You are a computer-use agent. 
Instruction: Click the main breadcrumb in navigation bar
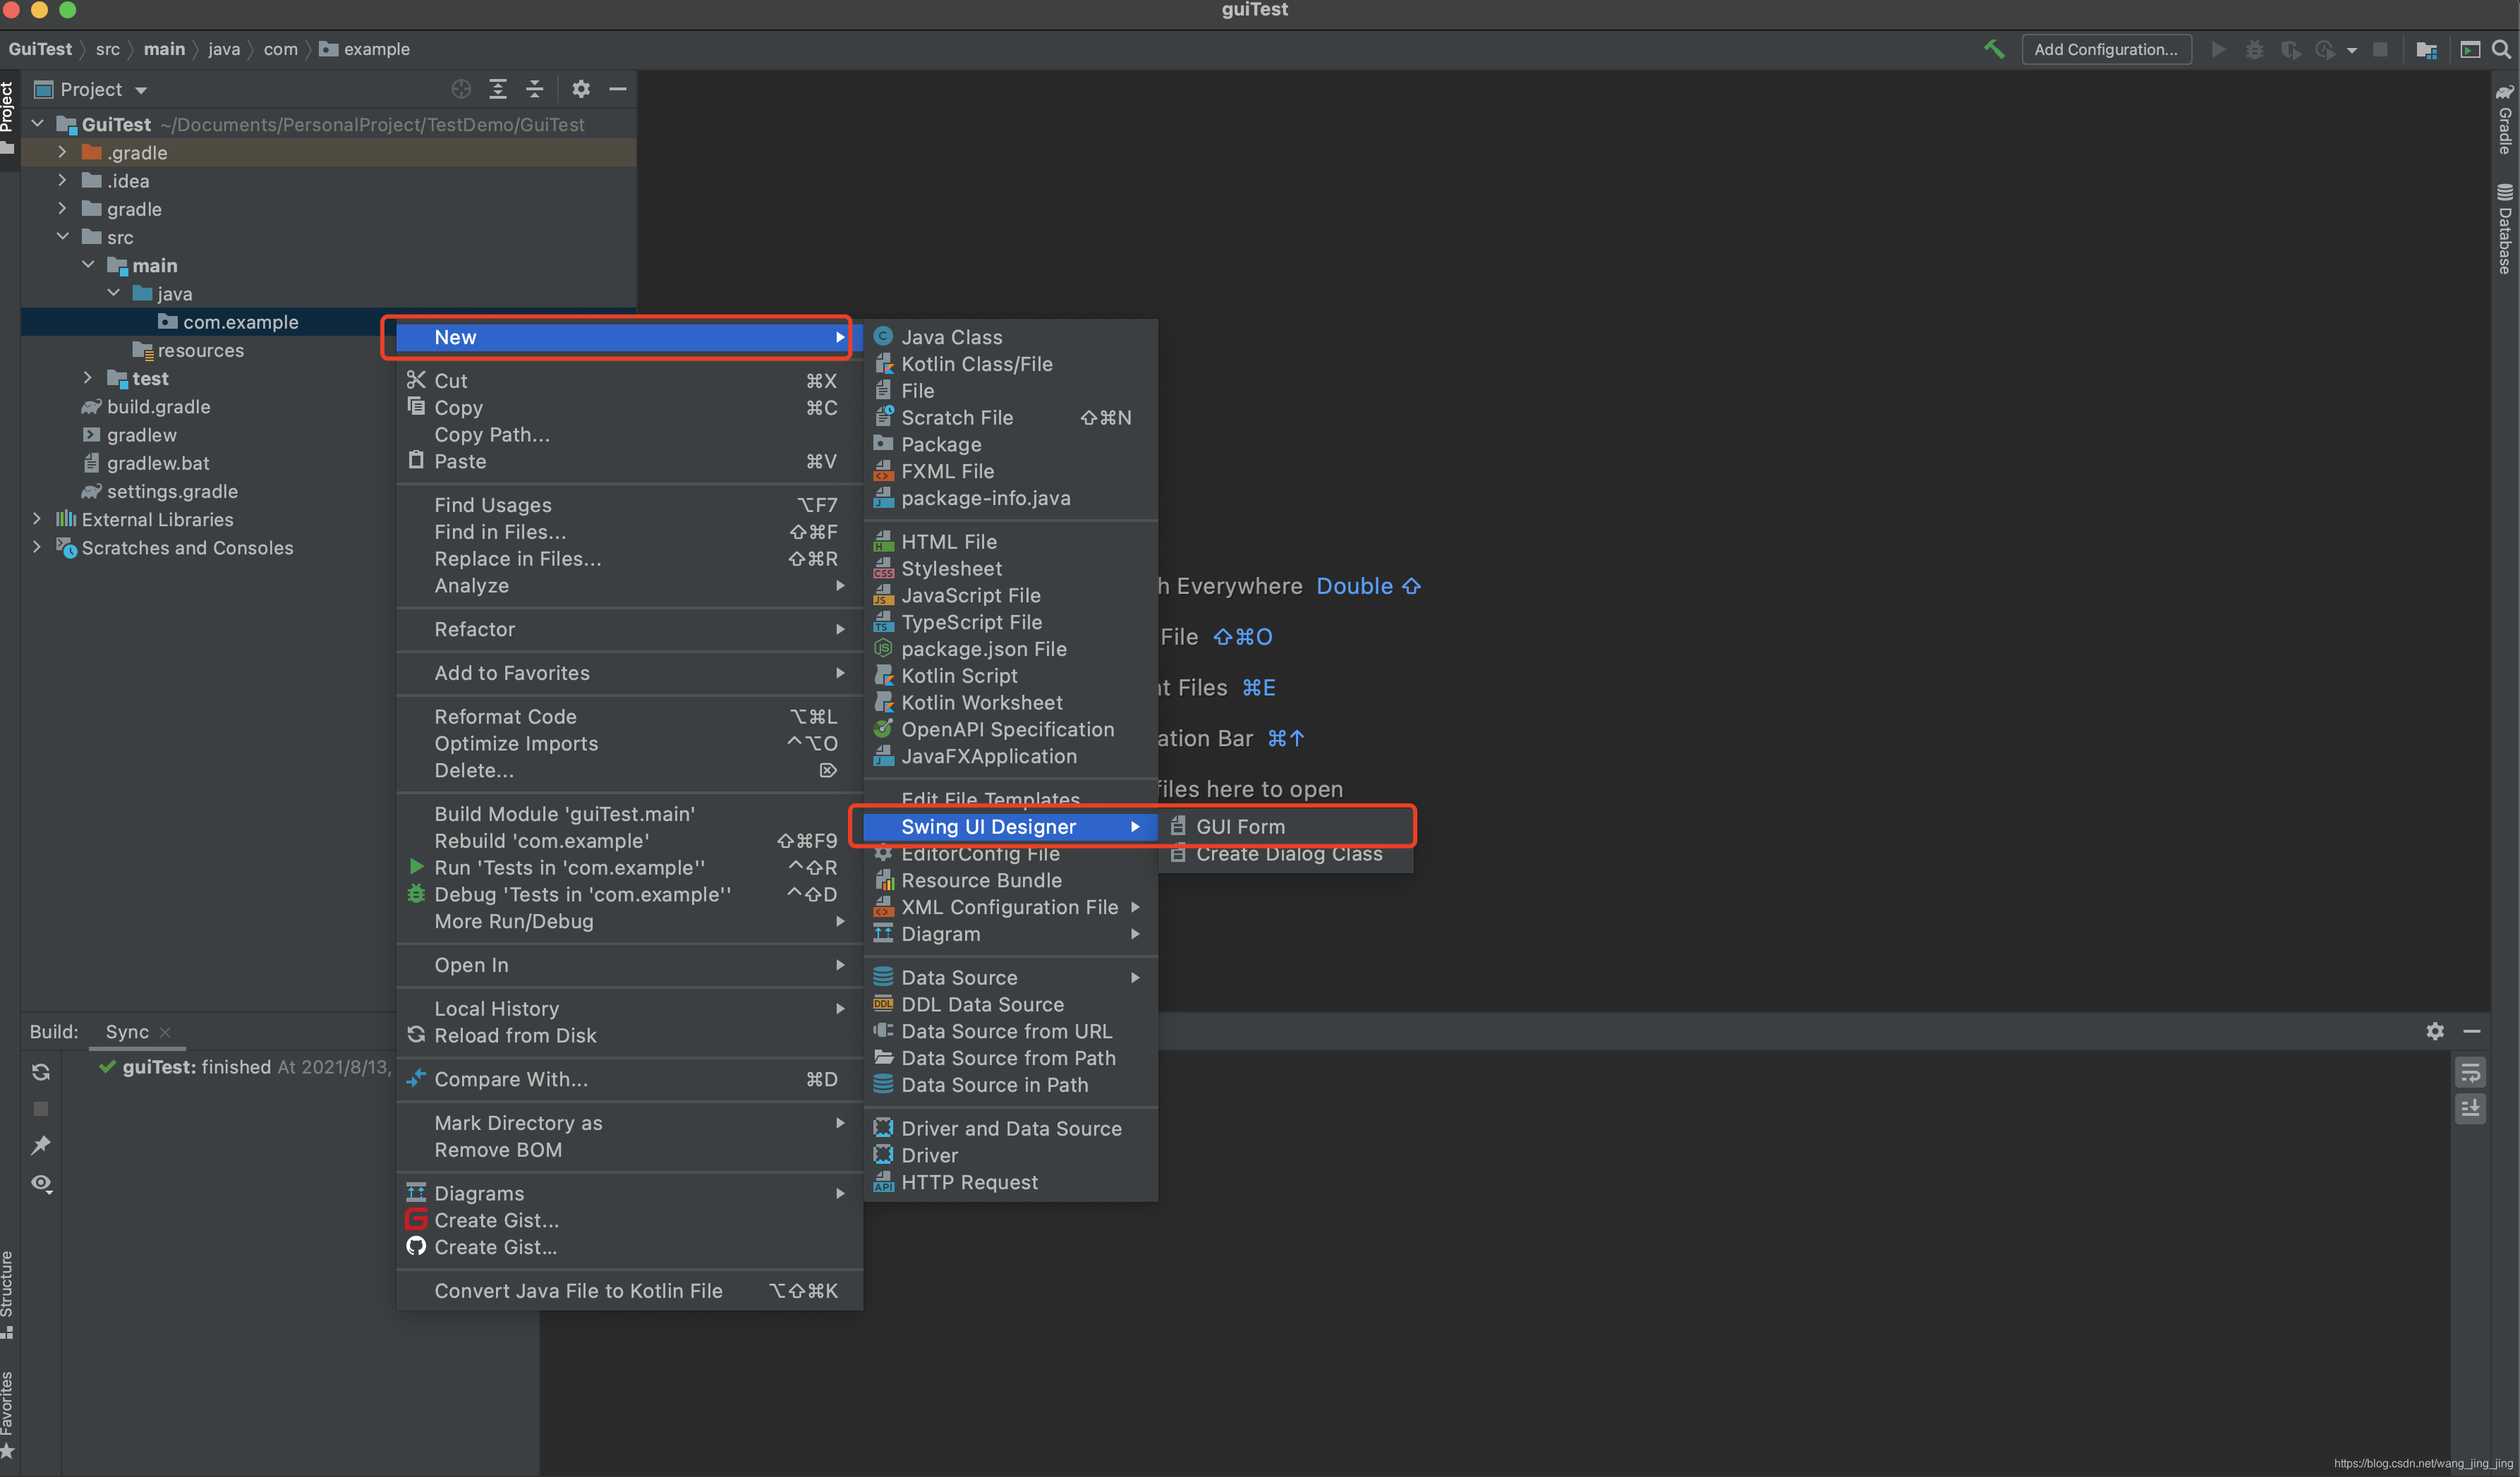(164, 49)
